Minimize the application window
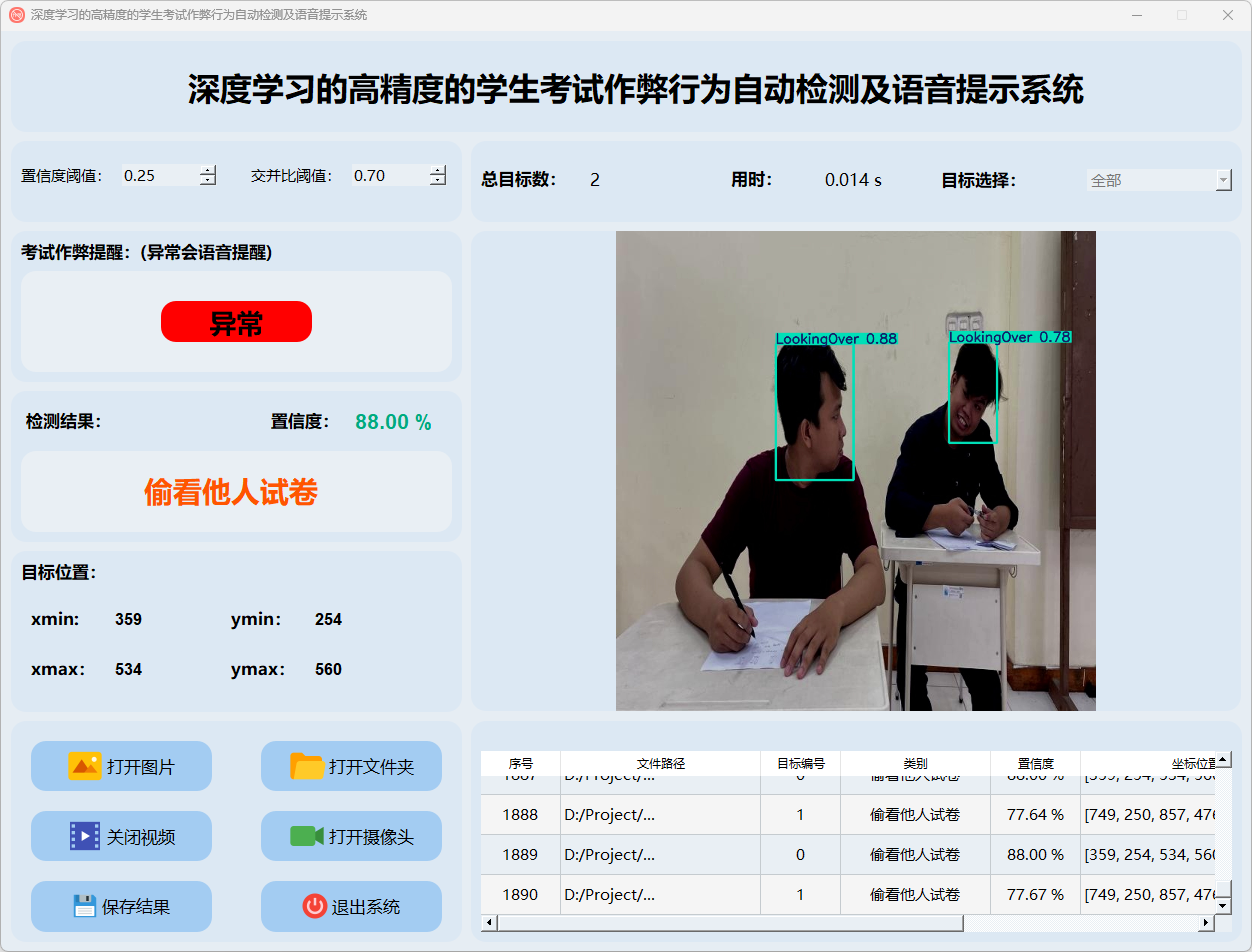Image resolution: width=1252 pixels, height=952 pixels. tap(1137, 15)
